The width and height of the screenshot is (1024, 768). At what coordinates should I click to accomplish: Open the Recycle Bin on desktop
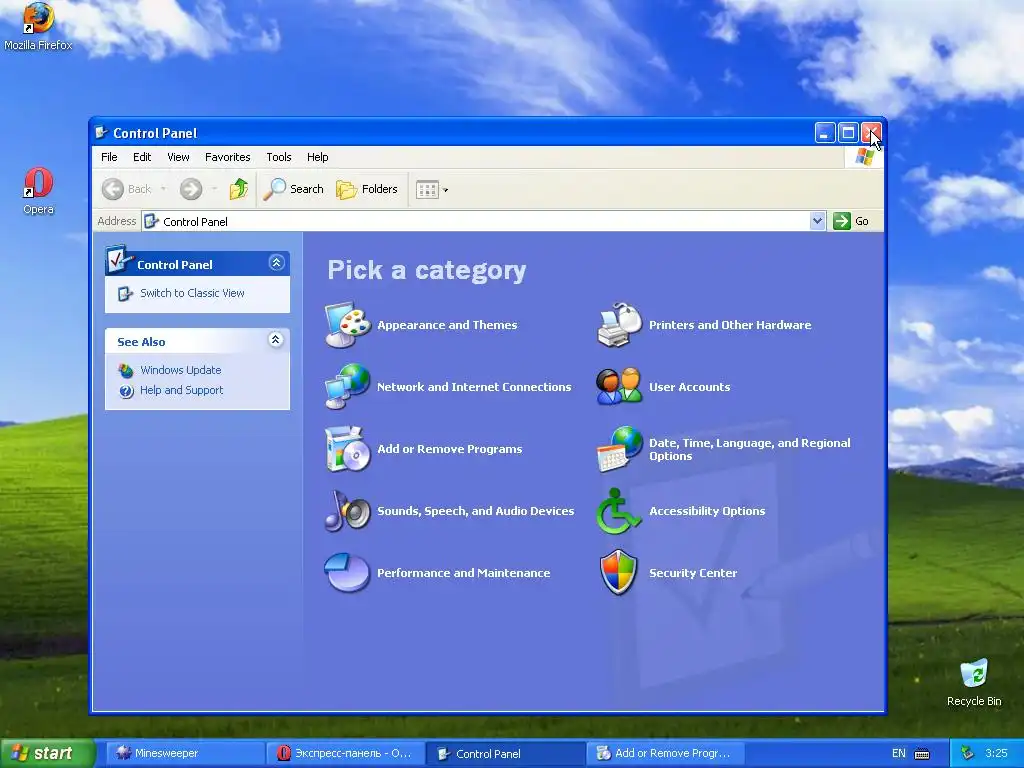974,682
